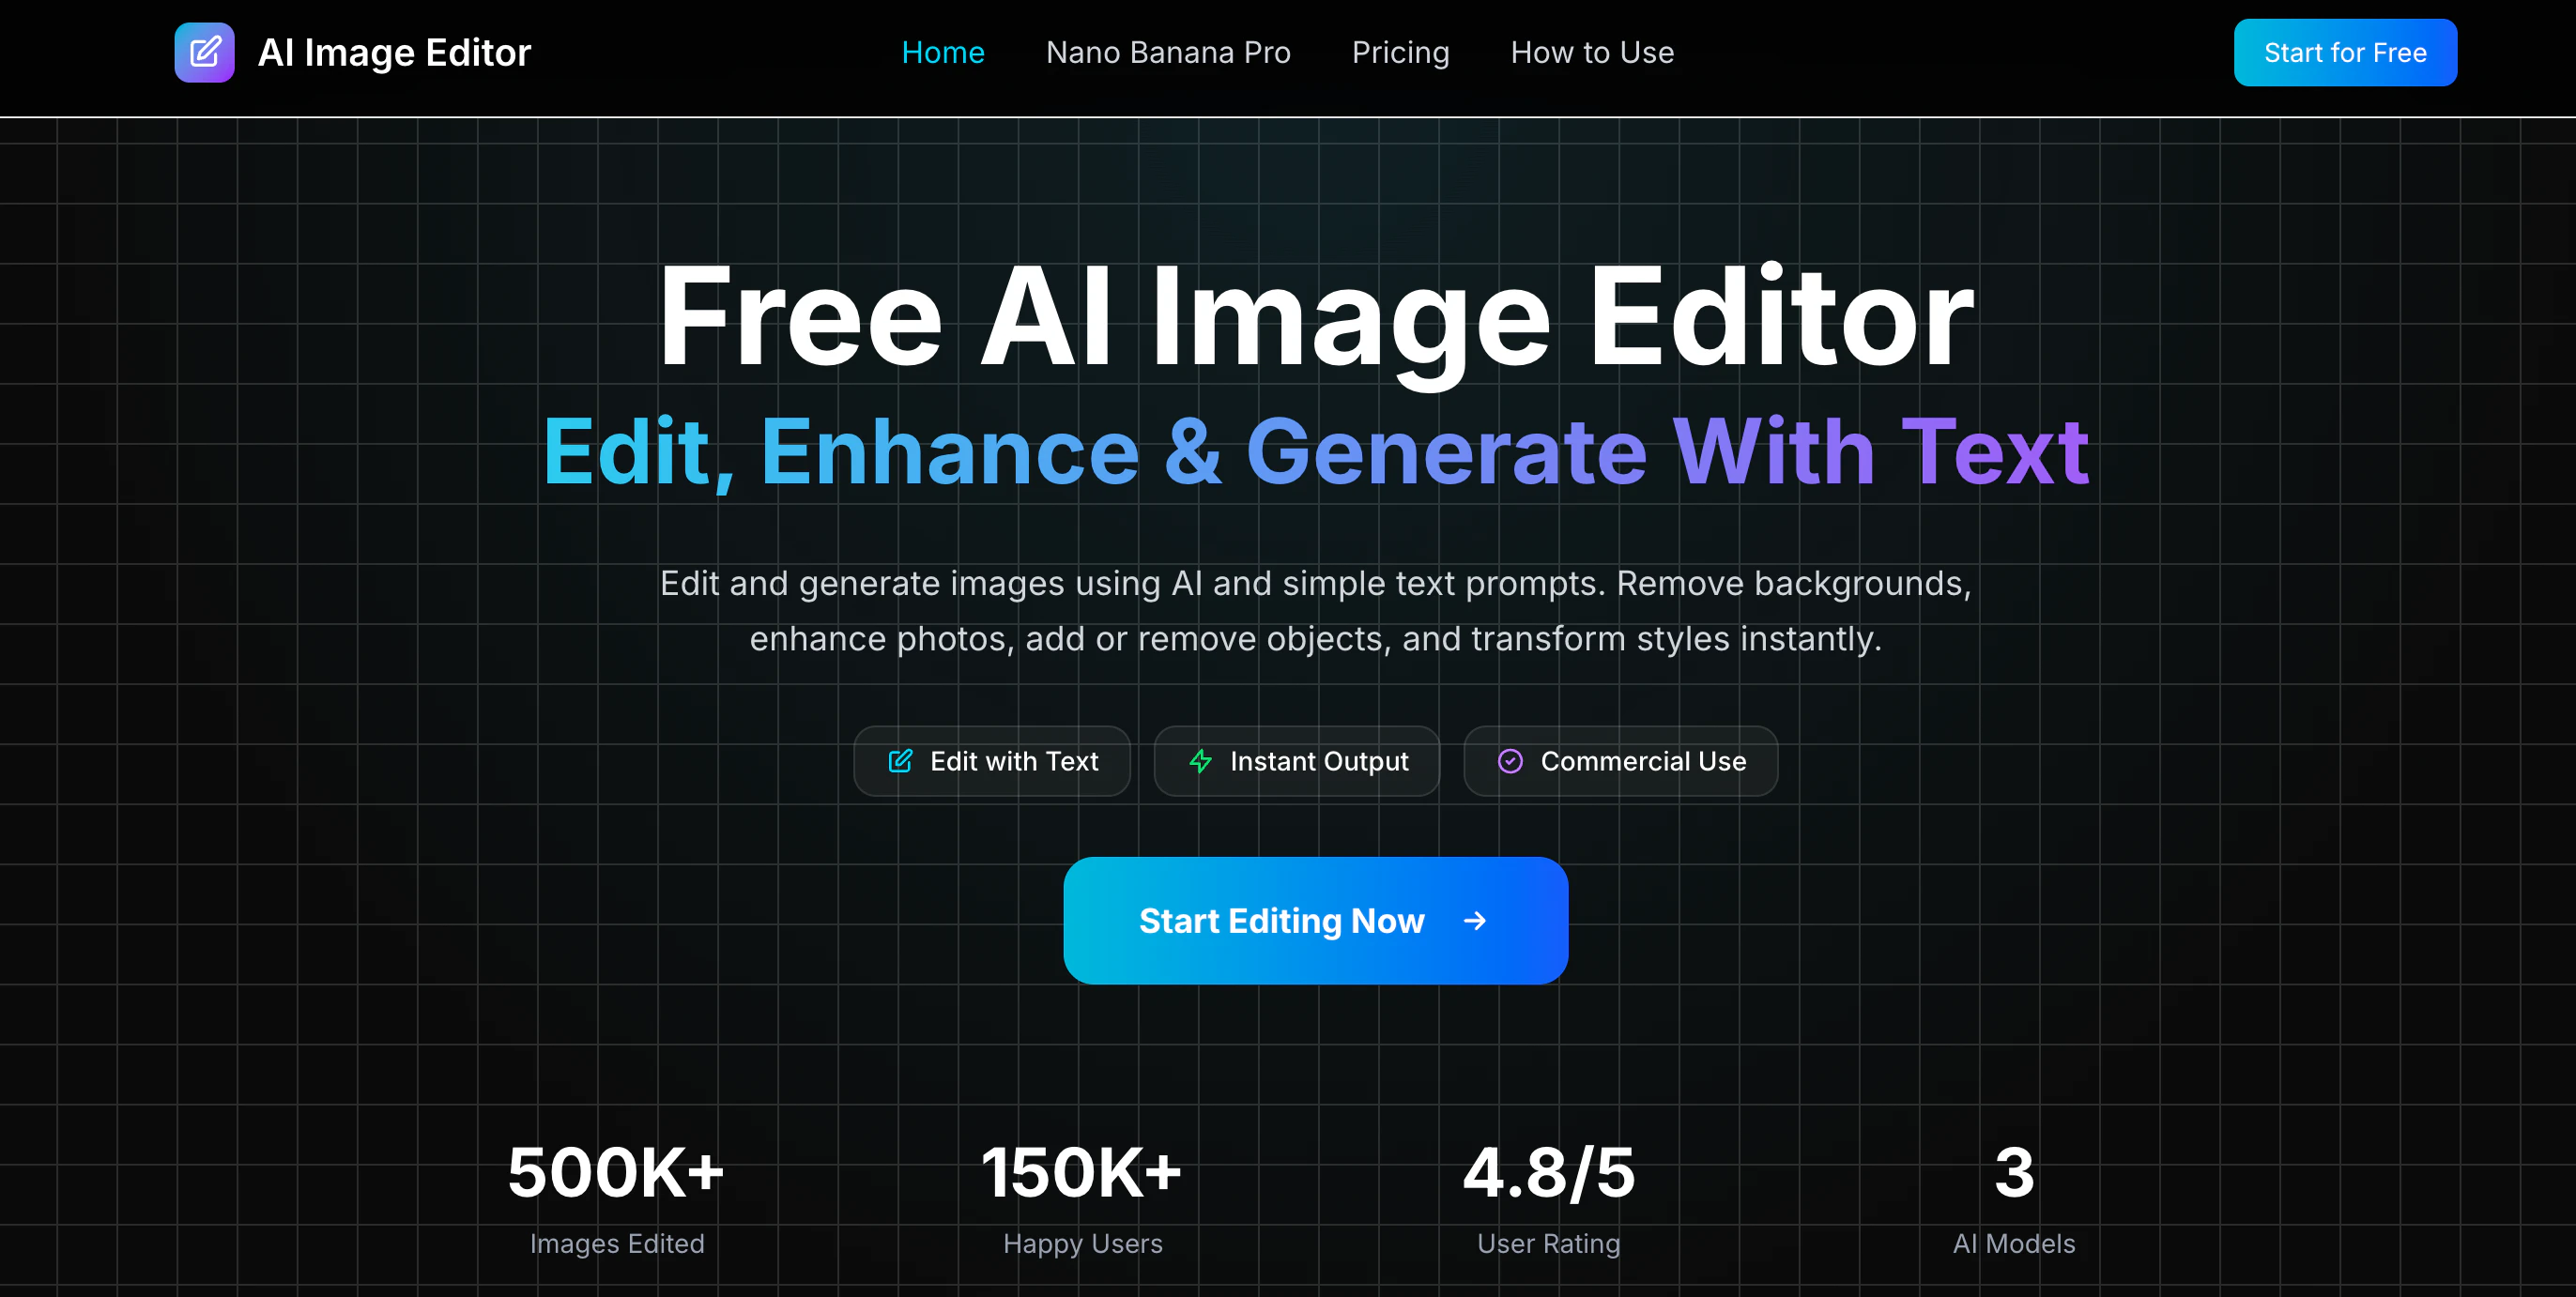Open the Nano Banana Pro page
The image size is (2576, 1297).
(x=1168, y=52)
